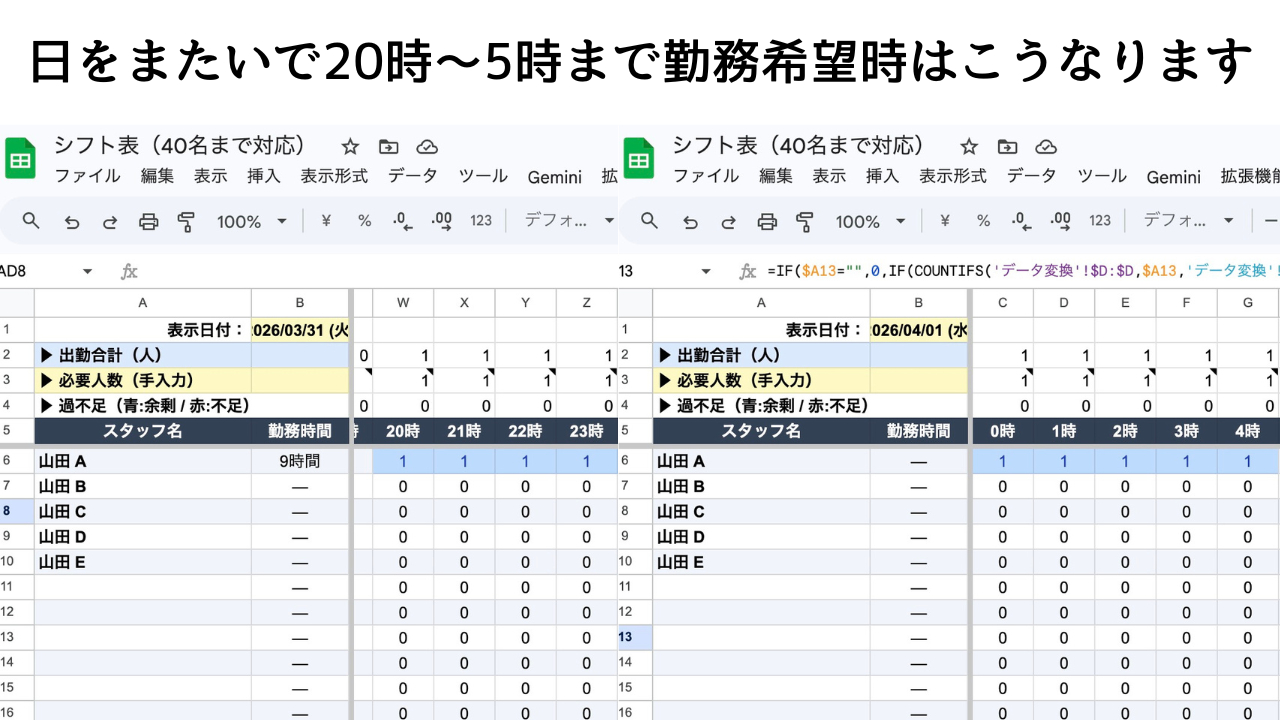Click the Sheets logo in the 04/01 spreadsheet
Viewport: 1280px width, 720px height.
coord(639,160)
